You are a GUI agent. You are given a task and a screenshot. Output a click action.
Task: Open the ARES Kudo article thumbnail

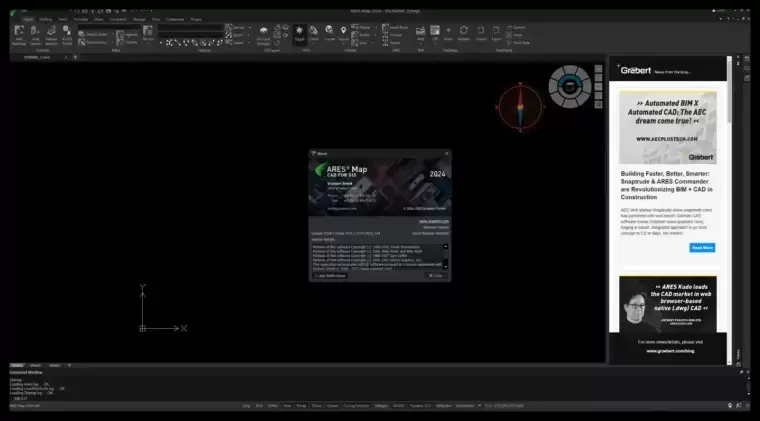point(667,304)
